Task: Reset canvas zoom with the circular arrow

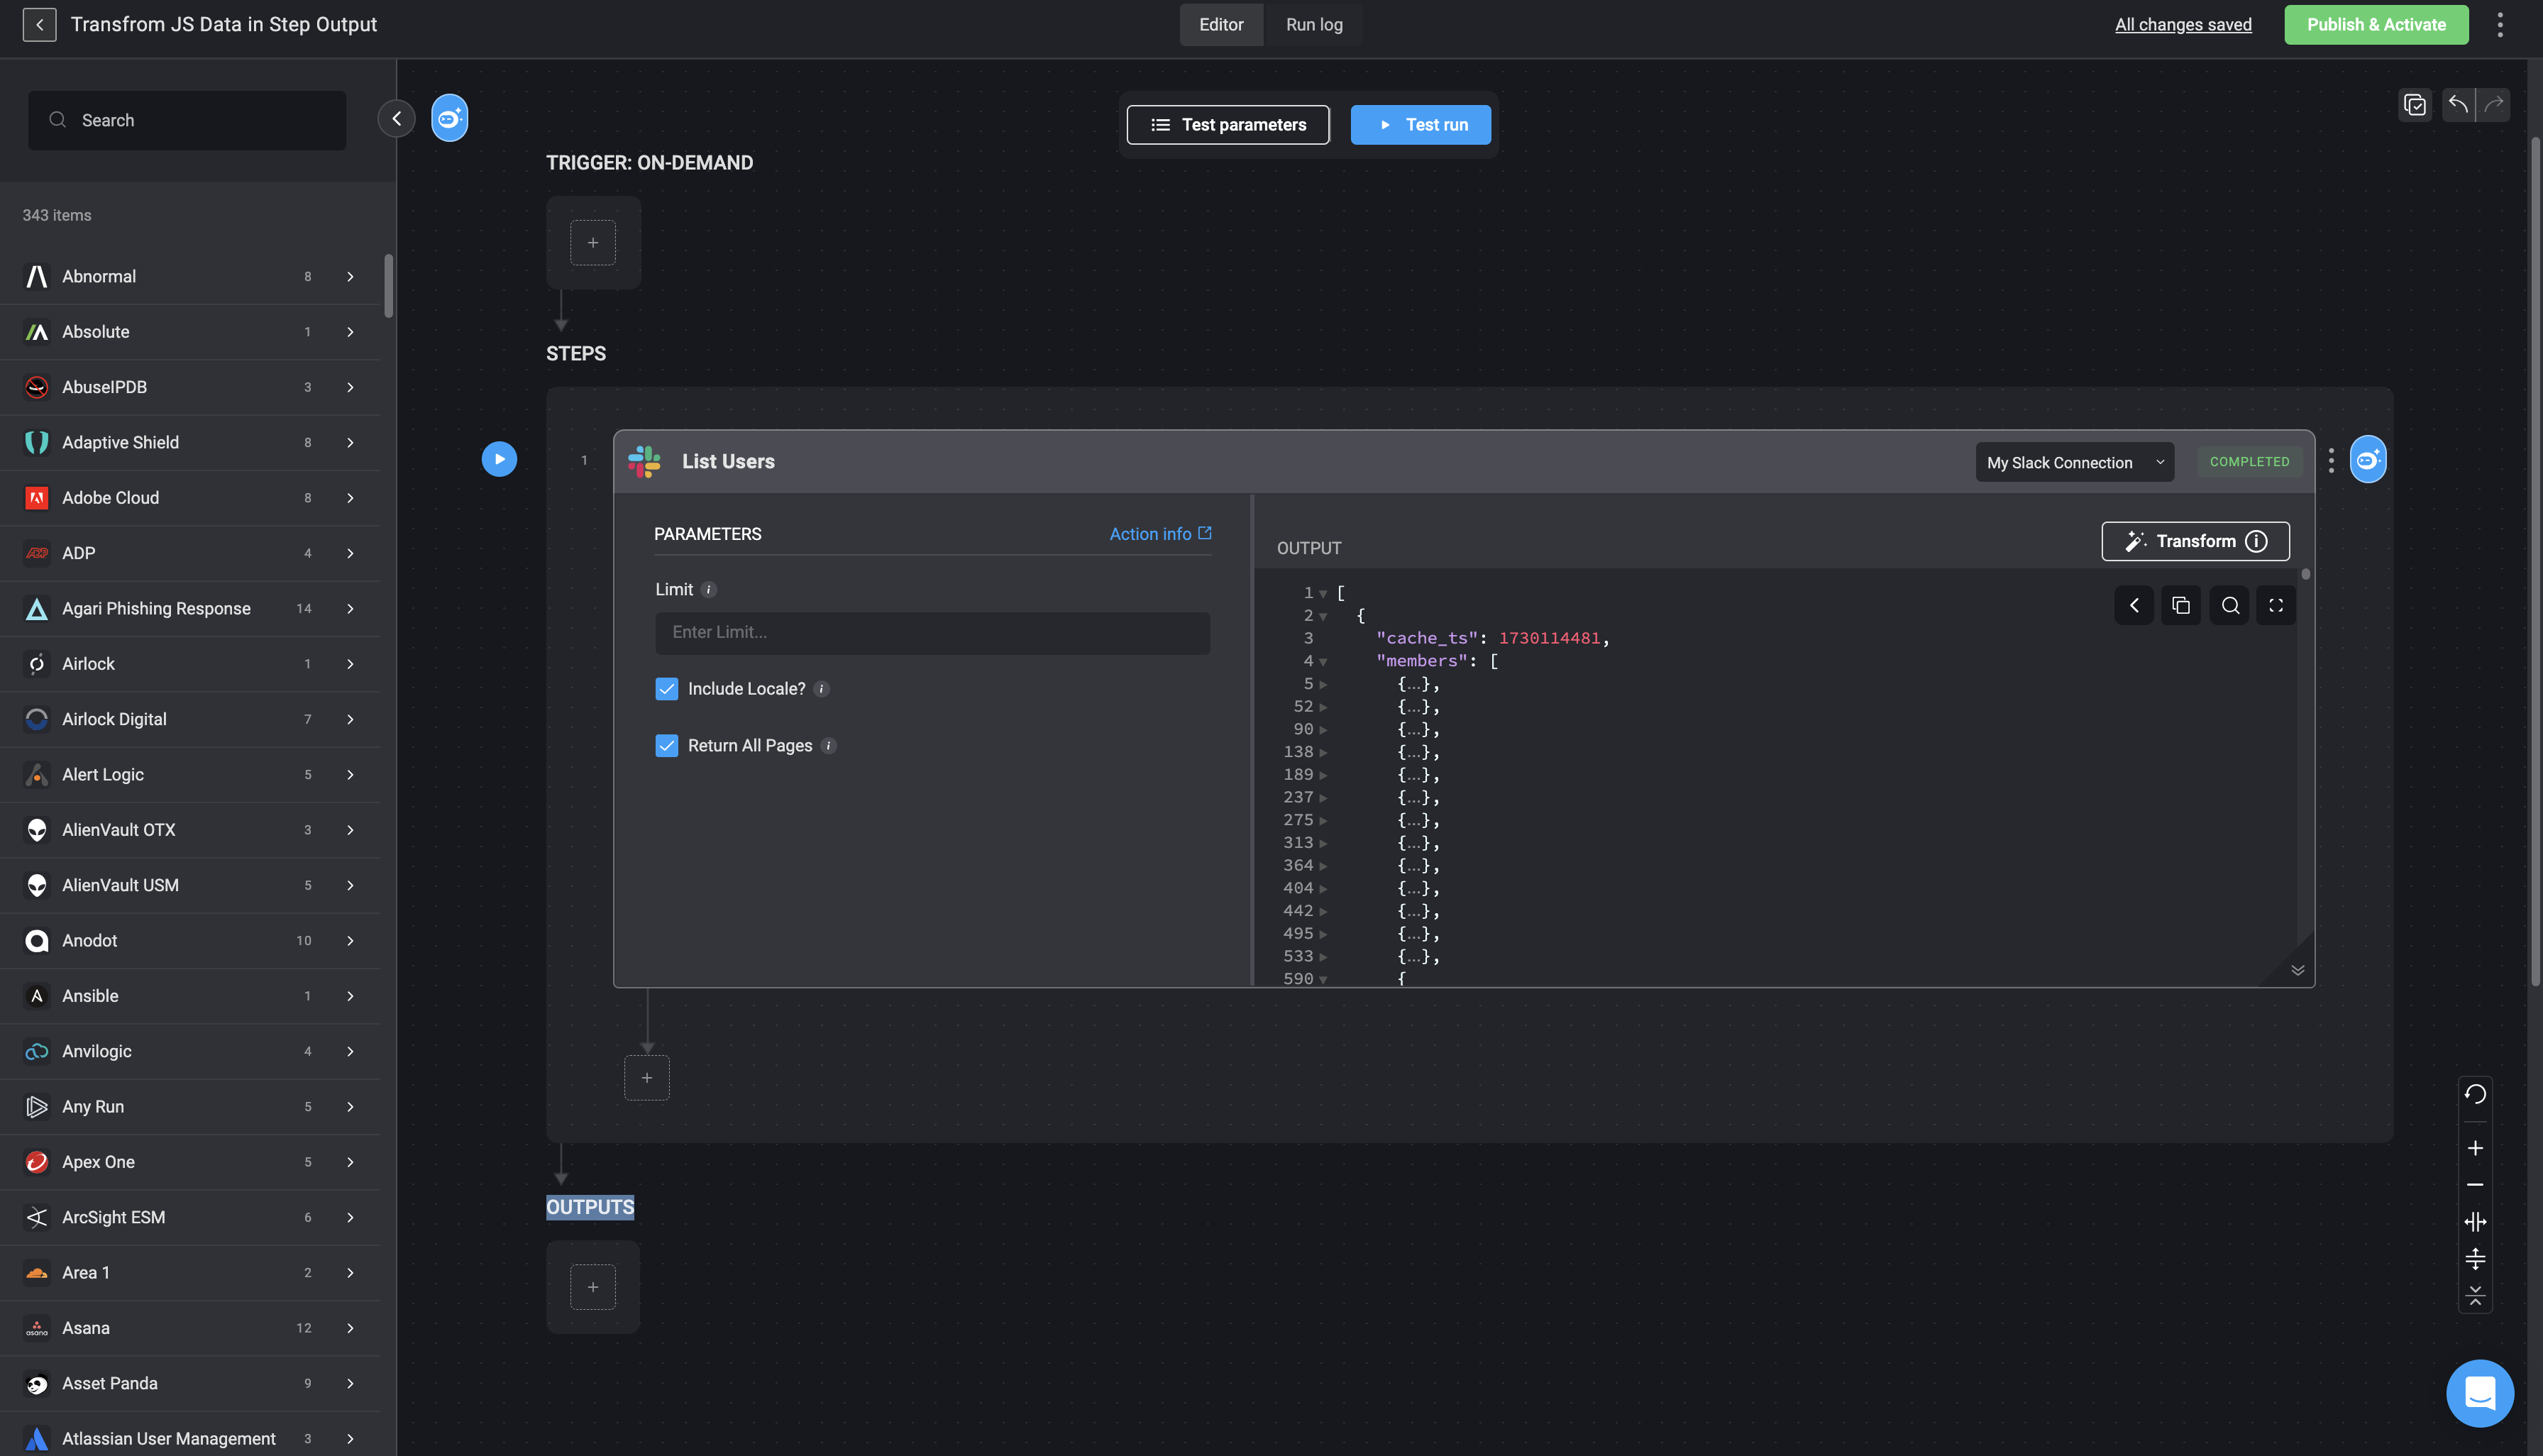Action: click(x=2475, y=1094)
